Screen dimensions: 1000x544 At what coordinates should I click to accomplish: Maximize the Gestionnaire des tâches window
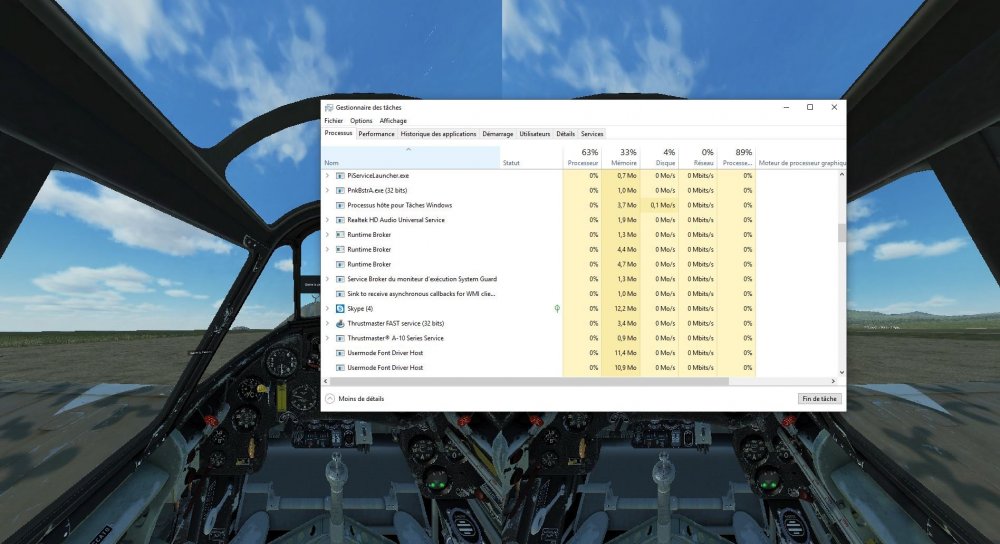[810, 107]
